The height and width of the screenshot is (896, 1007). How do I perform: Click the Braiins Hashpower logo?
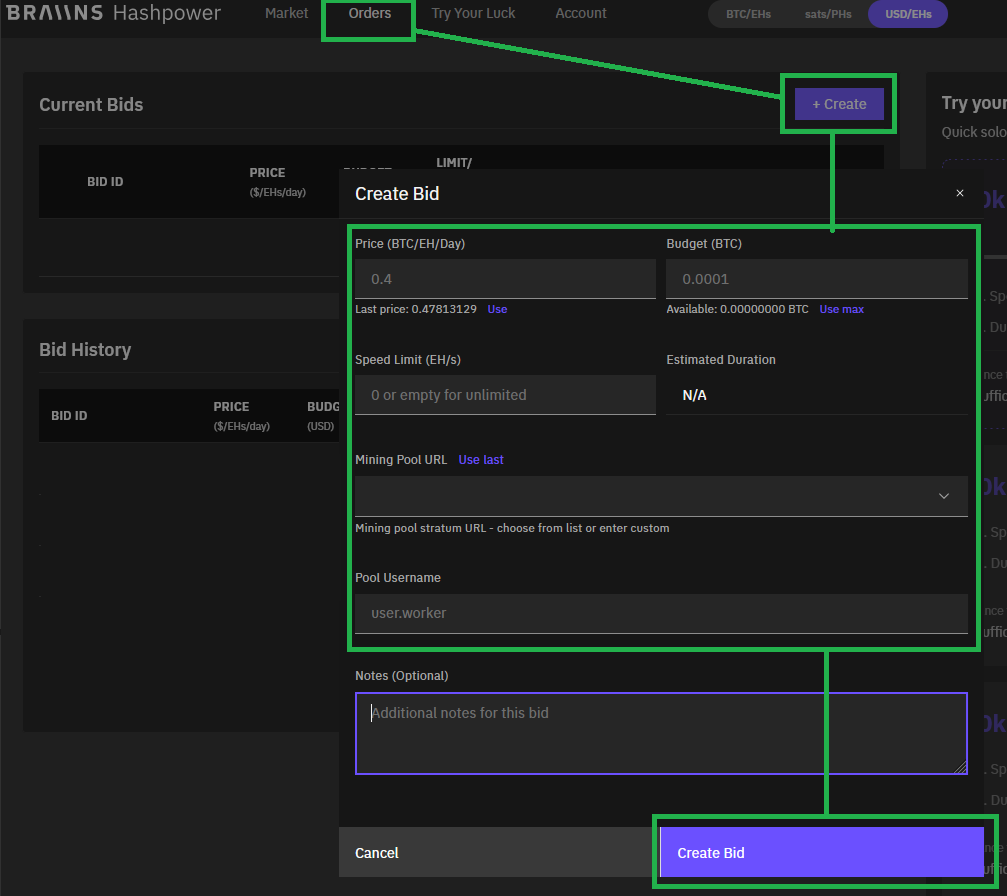[x=113, y=13]
